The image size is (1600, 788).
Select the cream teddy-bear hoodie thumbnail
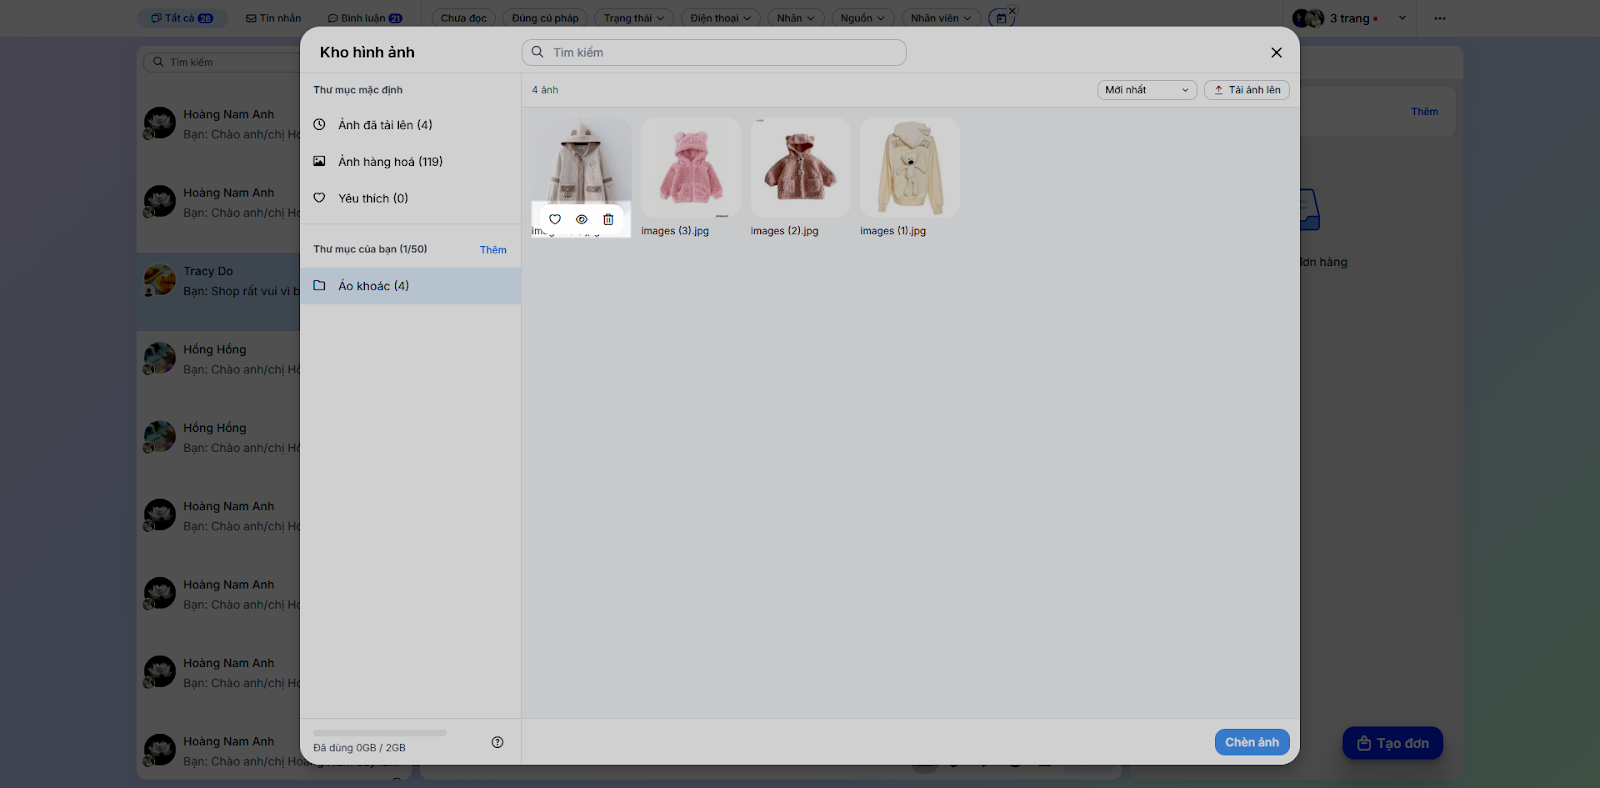(910, 167)
